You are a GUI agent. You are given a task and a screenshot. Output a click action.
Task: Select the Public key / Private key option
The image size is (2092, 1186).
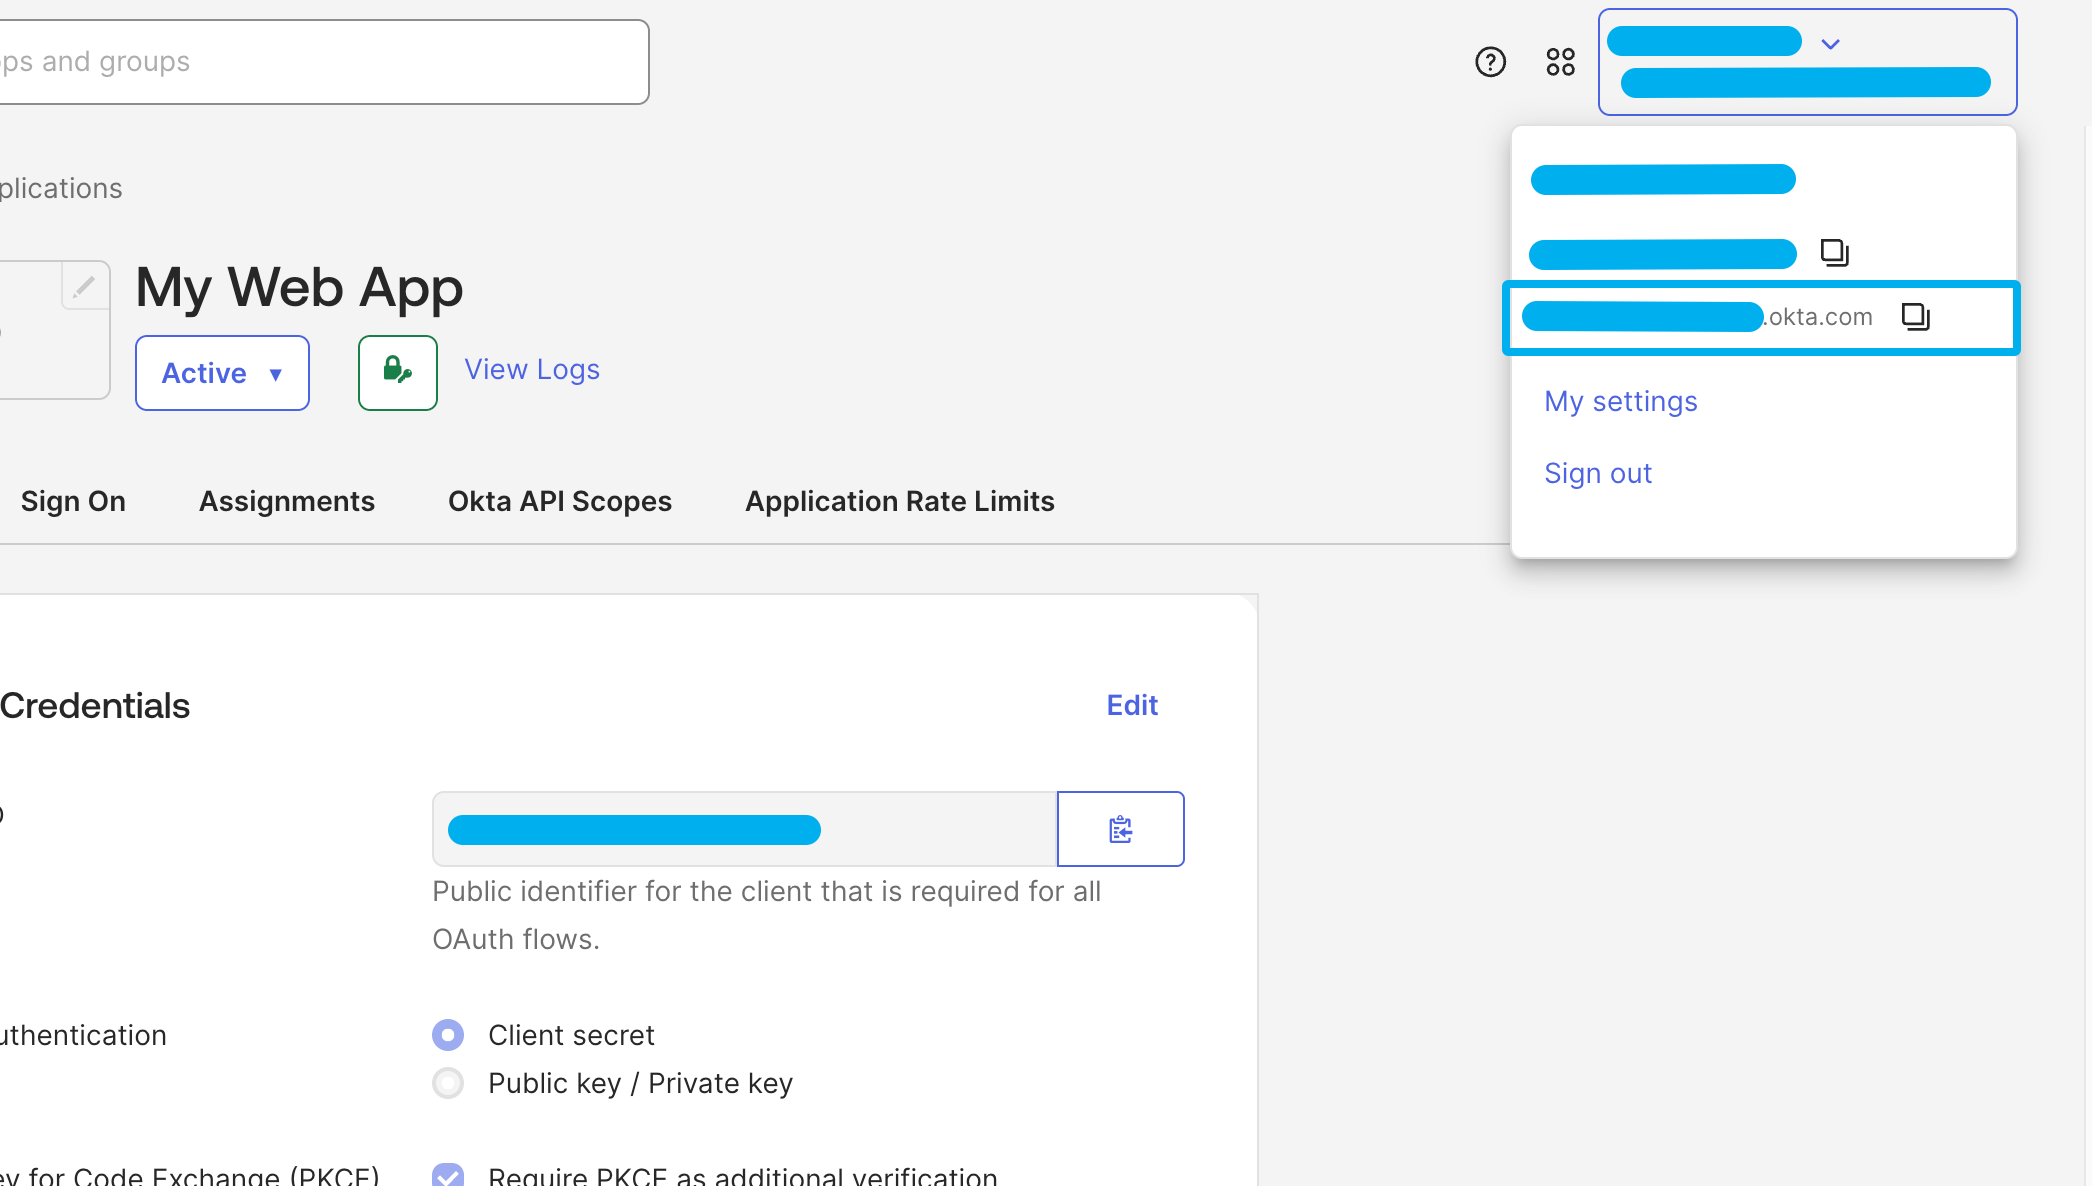point(448,1083)
